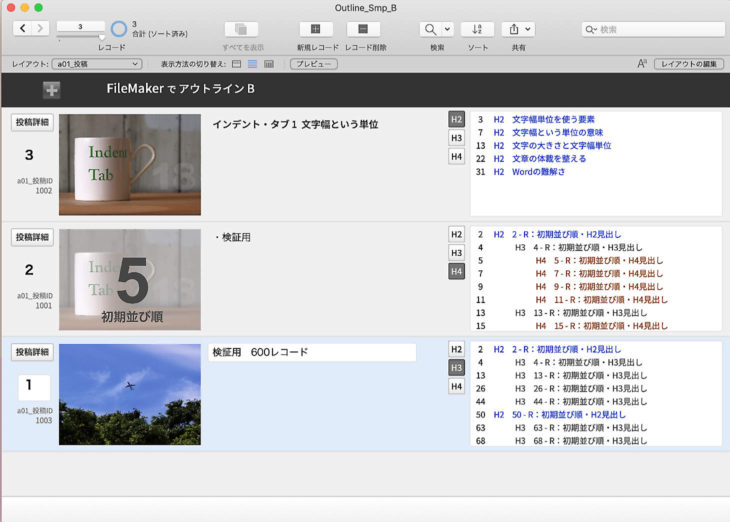Click the record number field
This screenshot has width=730, height=522.
tap(80, 27)
